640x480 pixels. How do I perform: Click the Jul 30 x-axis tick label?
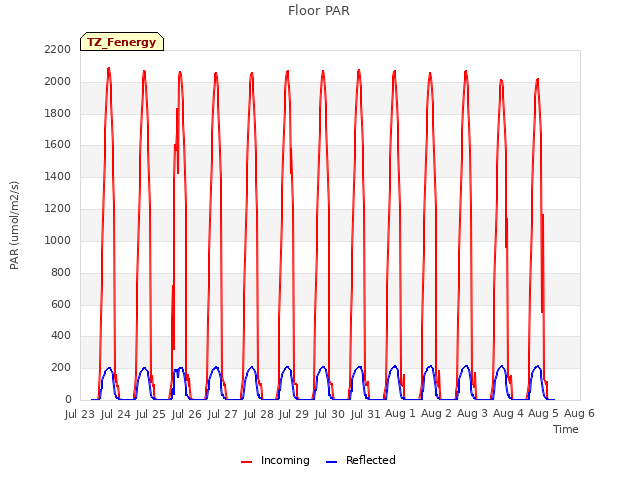coord(330,414)
